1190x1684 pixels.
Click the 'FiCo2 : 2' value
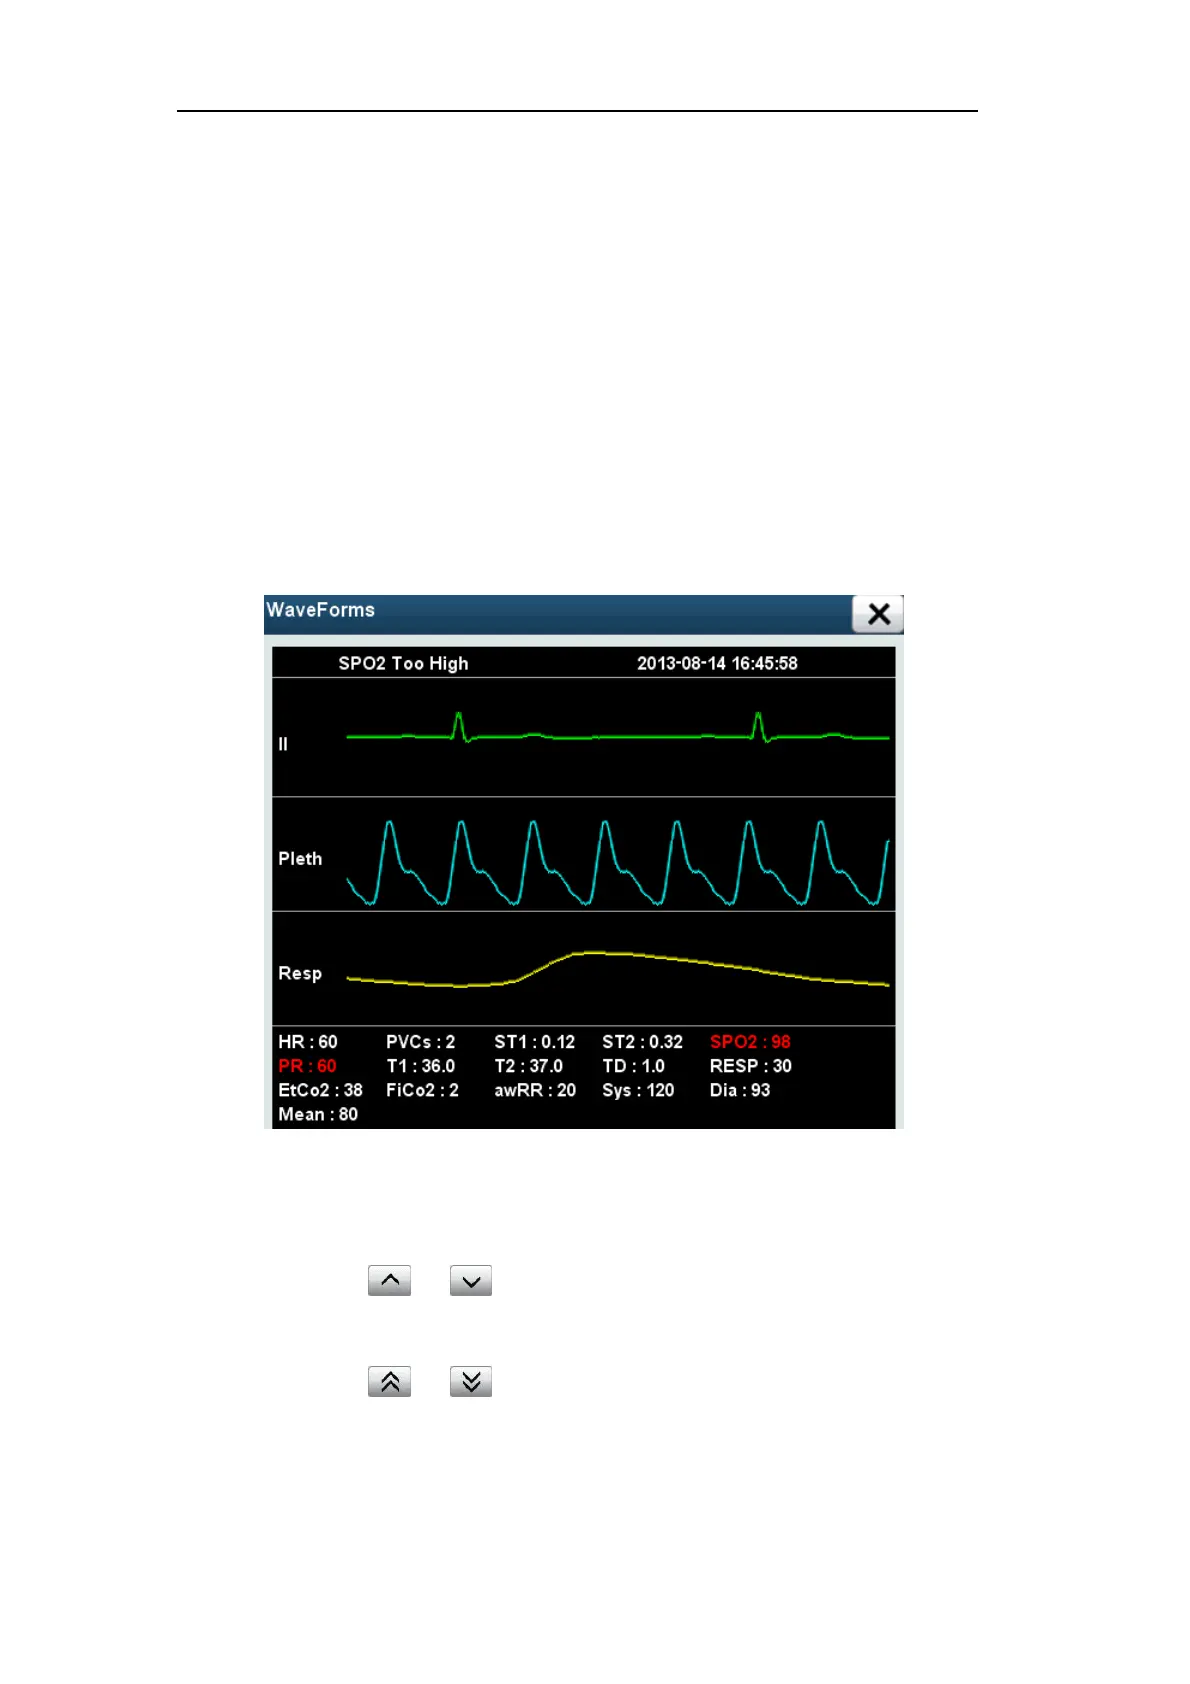[x=422, y=1090]
